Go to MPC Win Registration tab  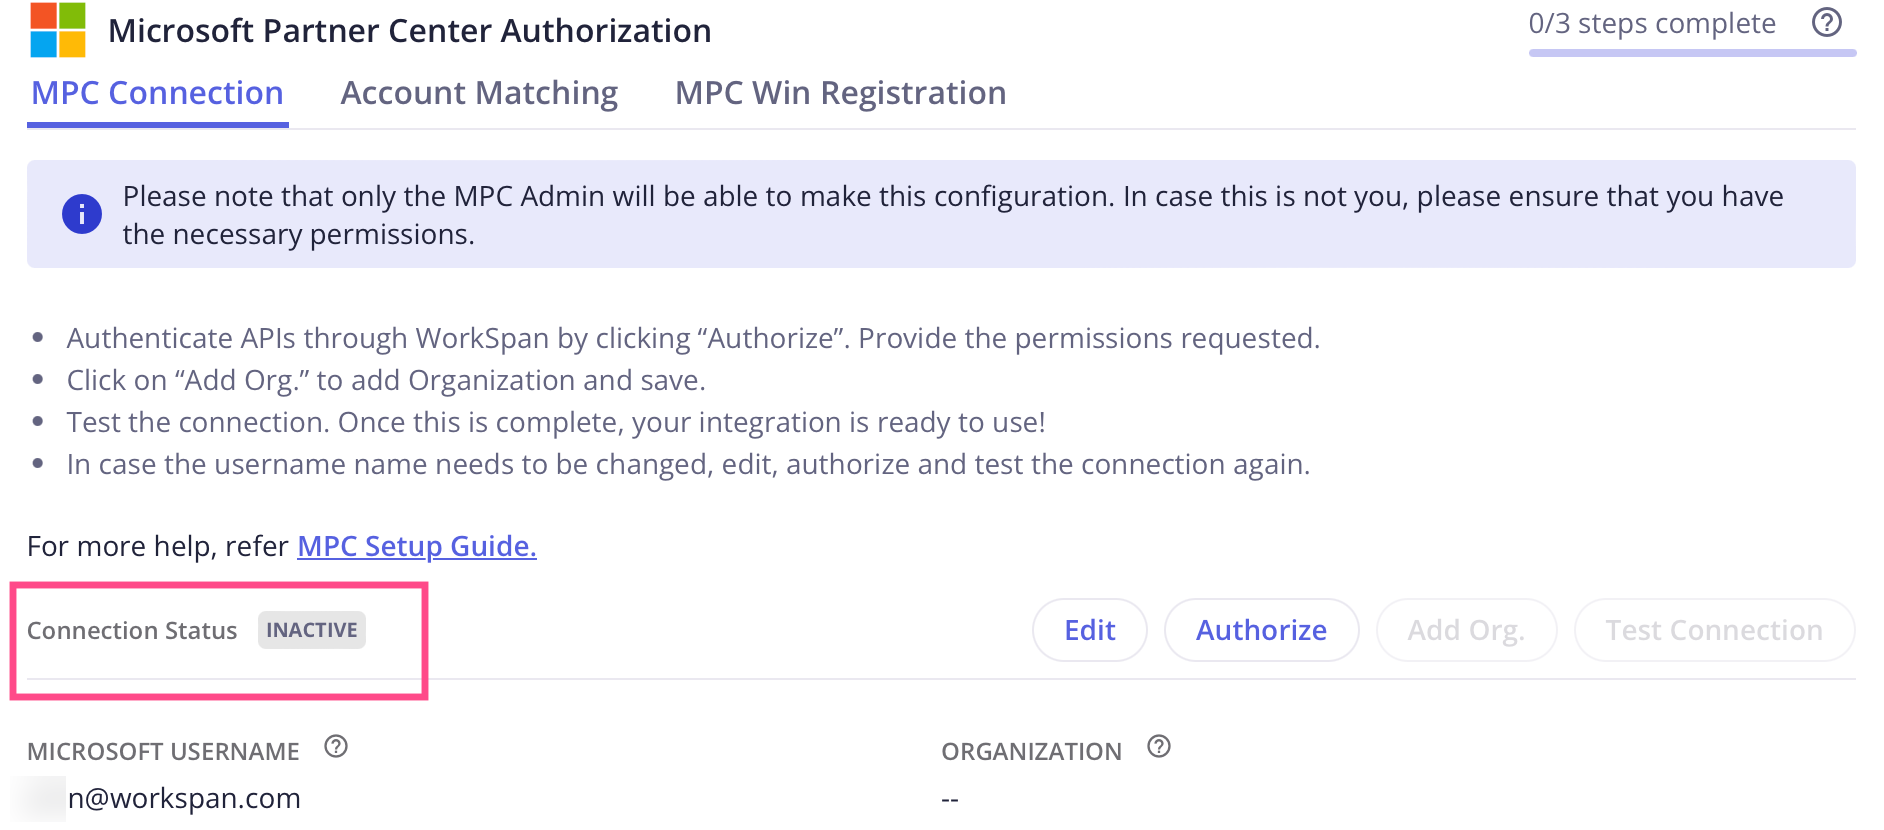pos(840,93)
